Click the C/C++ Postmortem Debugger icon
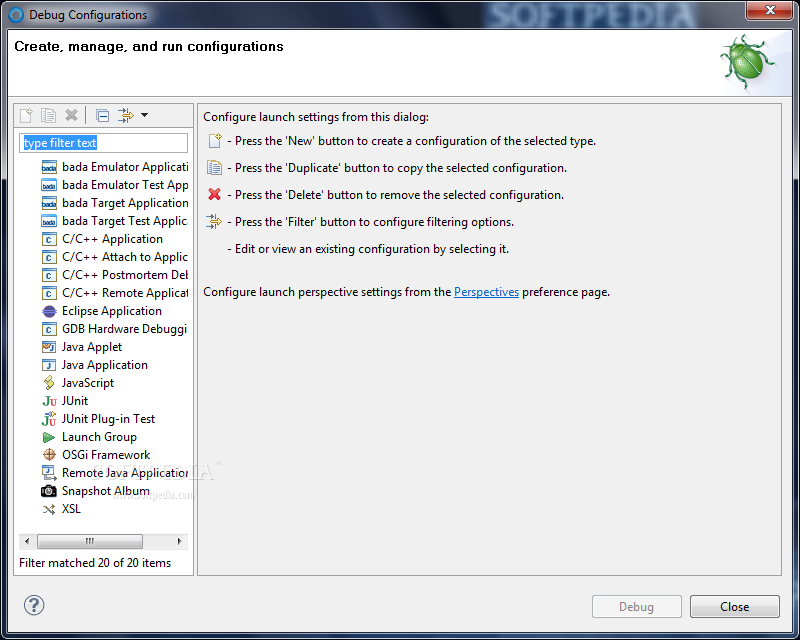The image size is (800, 640). 49,275
